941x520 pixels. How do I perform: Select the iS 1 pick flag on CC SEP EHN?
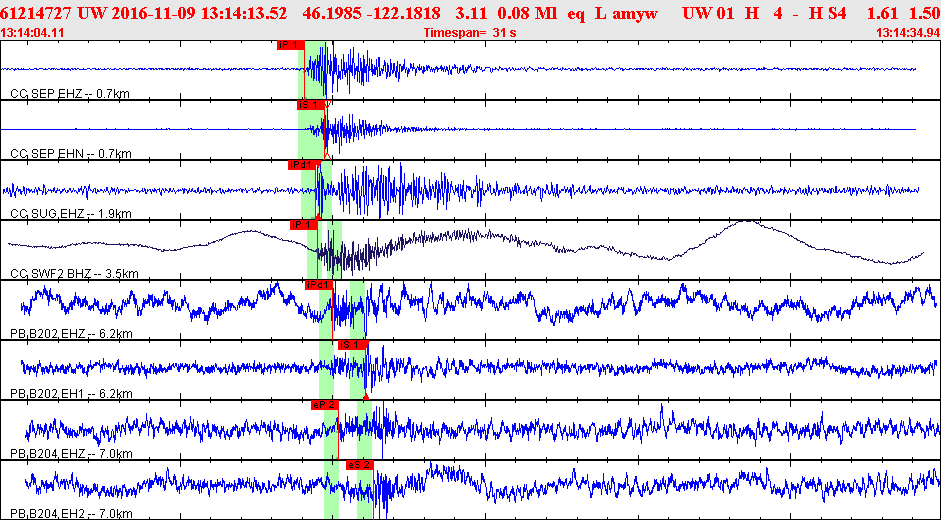pos(311,105)
